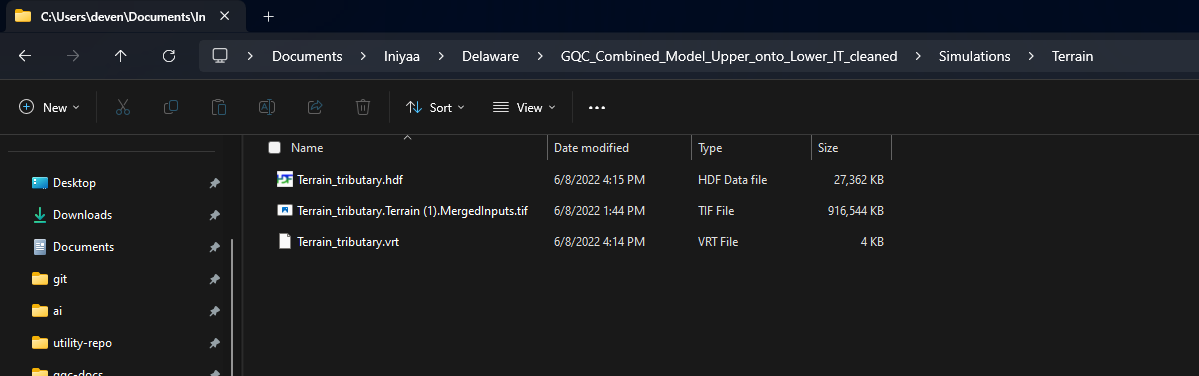The height and width of the screenshot is (376, 1199).
Task: Tick the select all checkbox
Action: [275, 147]
